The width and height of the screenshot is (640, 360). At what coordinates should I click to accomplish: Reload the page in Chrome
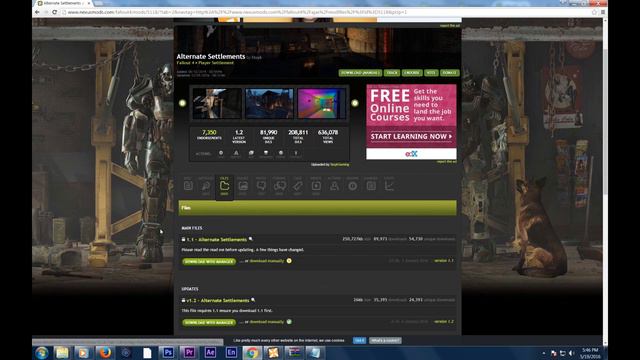point(54,12)
